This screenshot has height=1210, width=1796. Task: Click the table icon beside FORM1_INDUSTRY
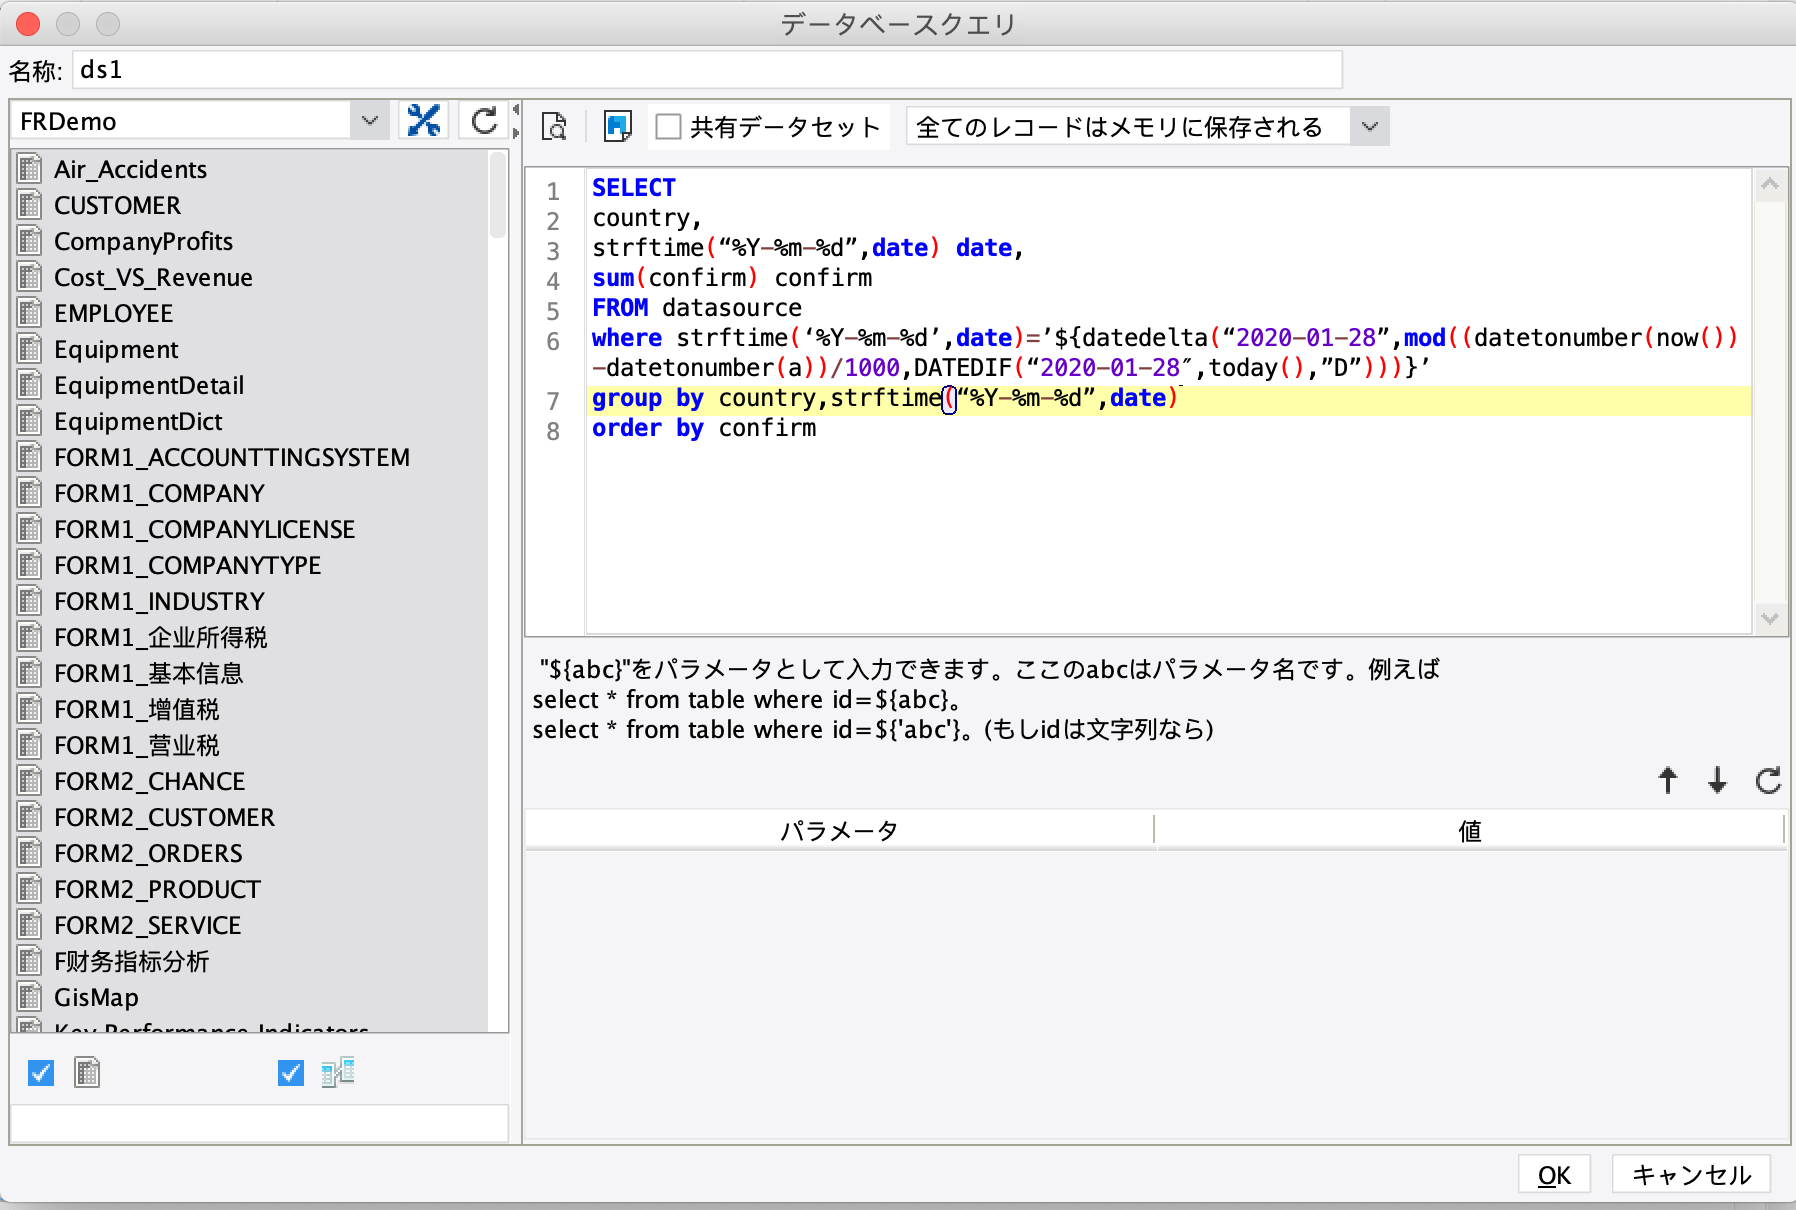pos(30,600)
